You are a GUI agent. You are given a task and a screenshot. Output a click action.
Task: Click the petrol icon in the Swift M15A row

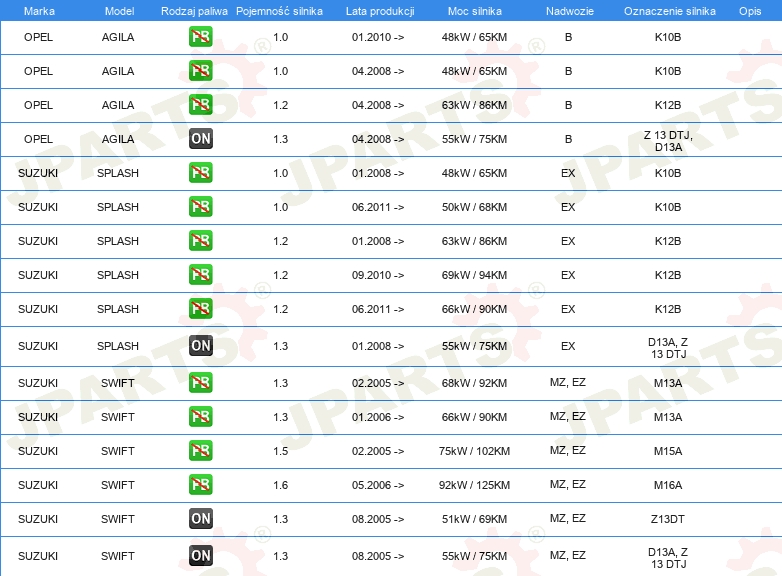pos(200,450)
